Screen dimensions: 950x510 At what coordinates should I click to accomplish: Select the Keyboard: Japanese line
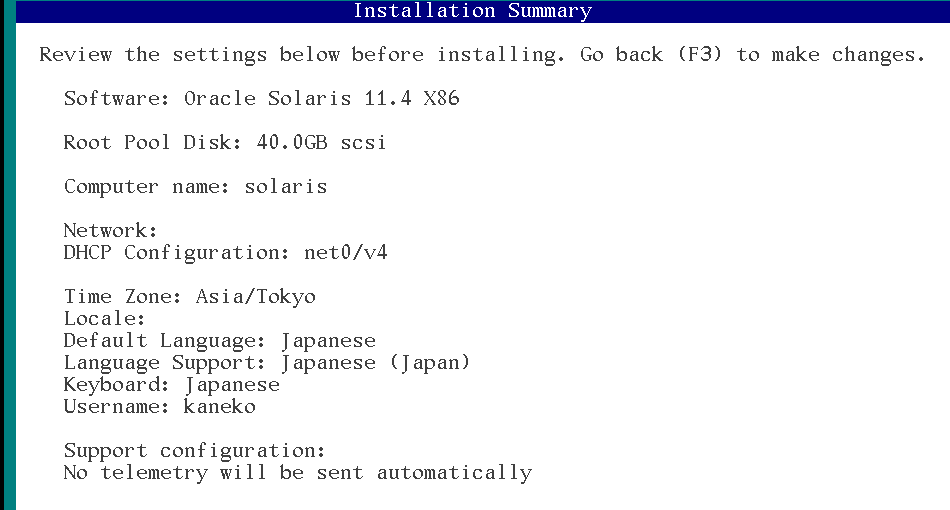(x=171, y=385)
